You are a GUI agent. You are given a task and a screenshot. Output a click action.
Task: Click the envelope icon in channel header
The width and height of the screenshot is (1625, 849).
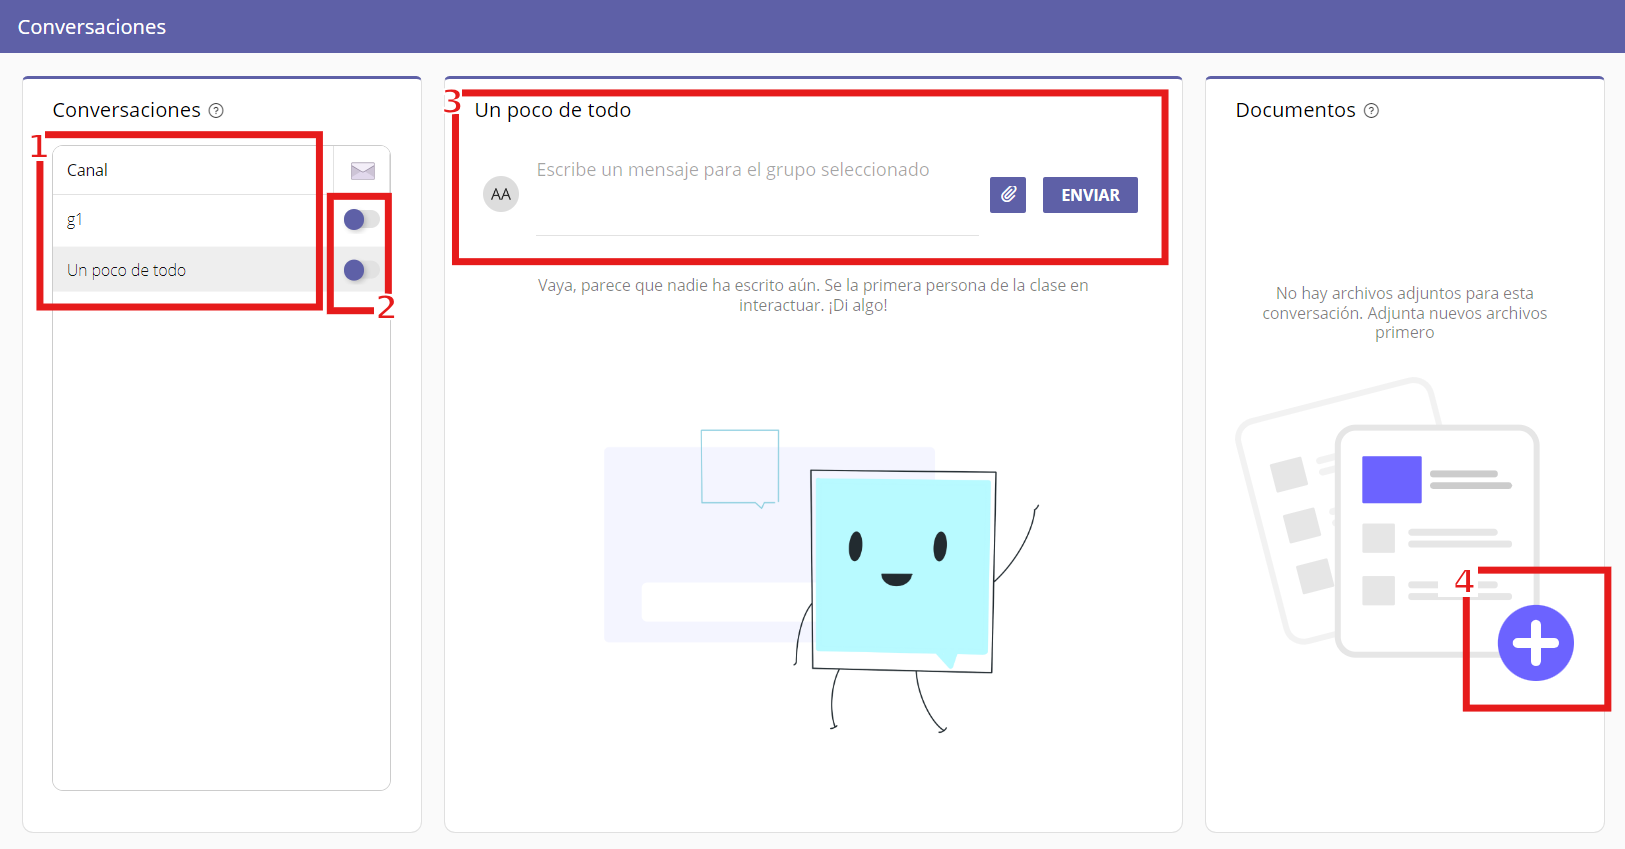click(x=362, y=171)
